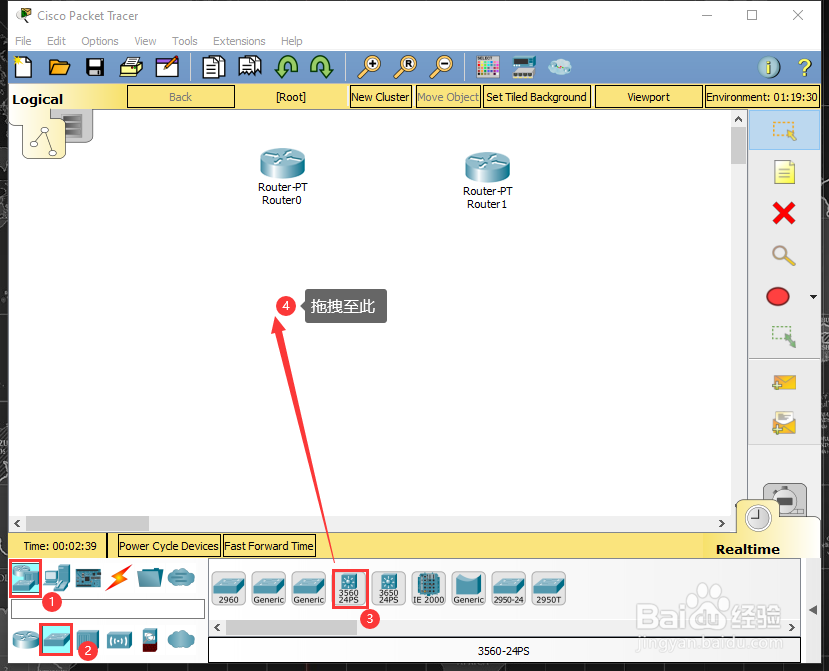Open the View menu
The image size is (829, 671).
click(x=145, y=41)
